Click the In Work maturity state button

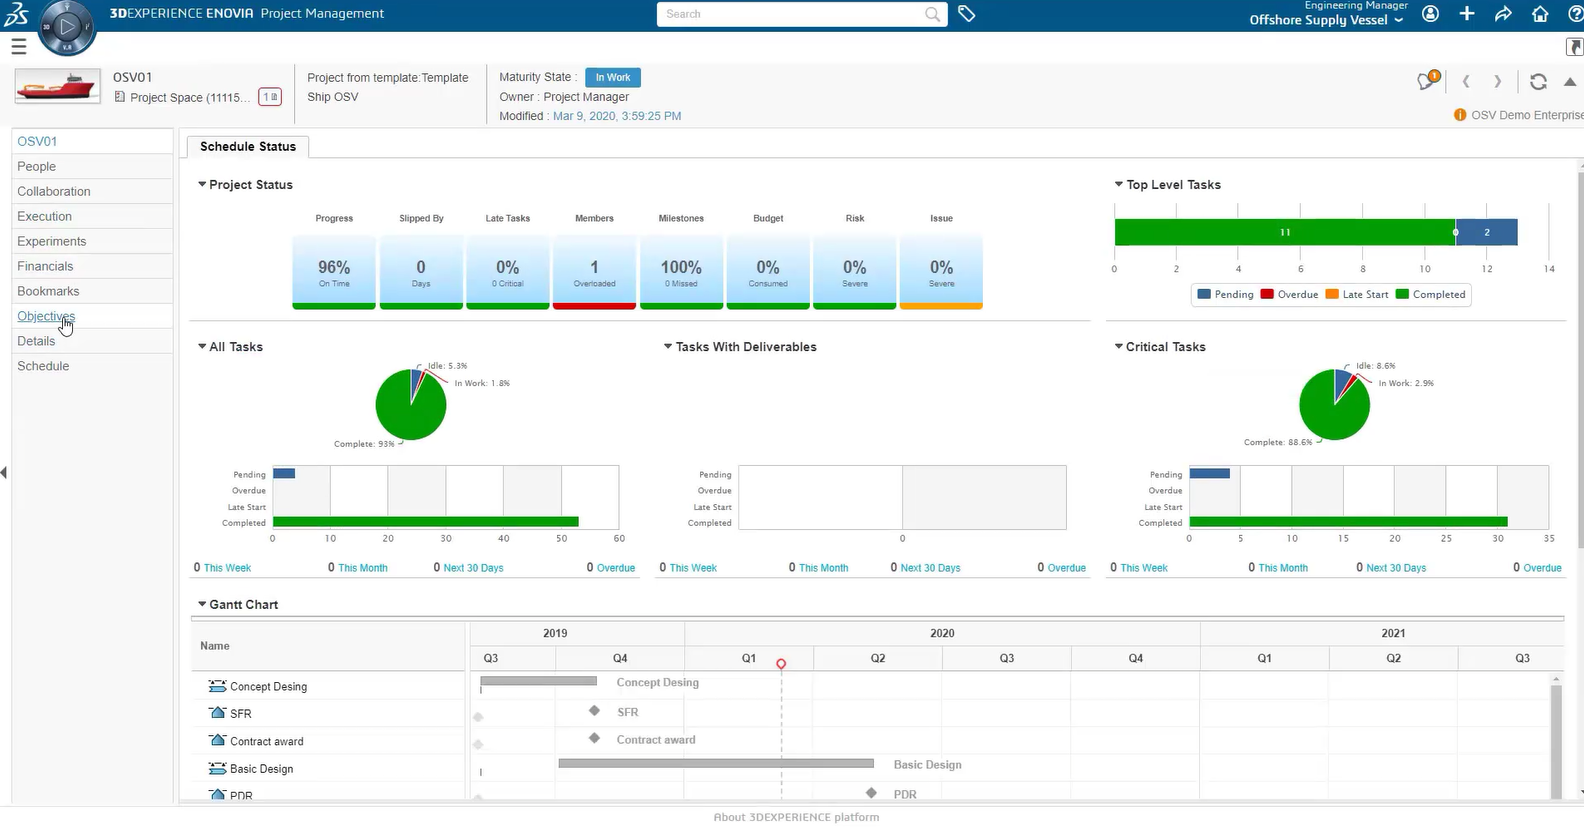[612, 77]
